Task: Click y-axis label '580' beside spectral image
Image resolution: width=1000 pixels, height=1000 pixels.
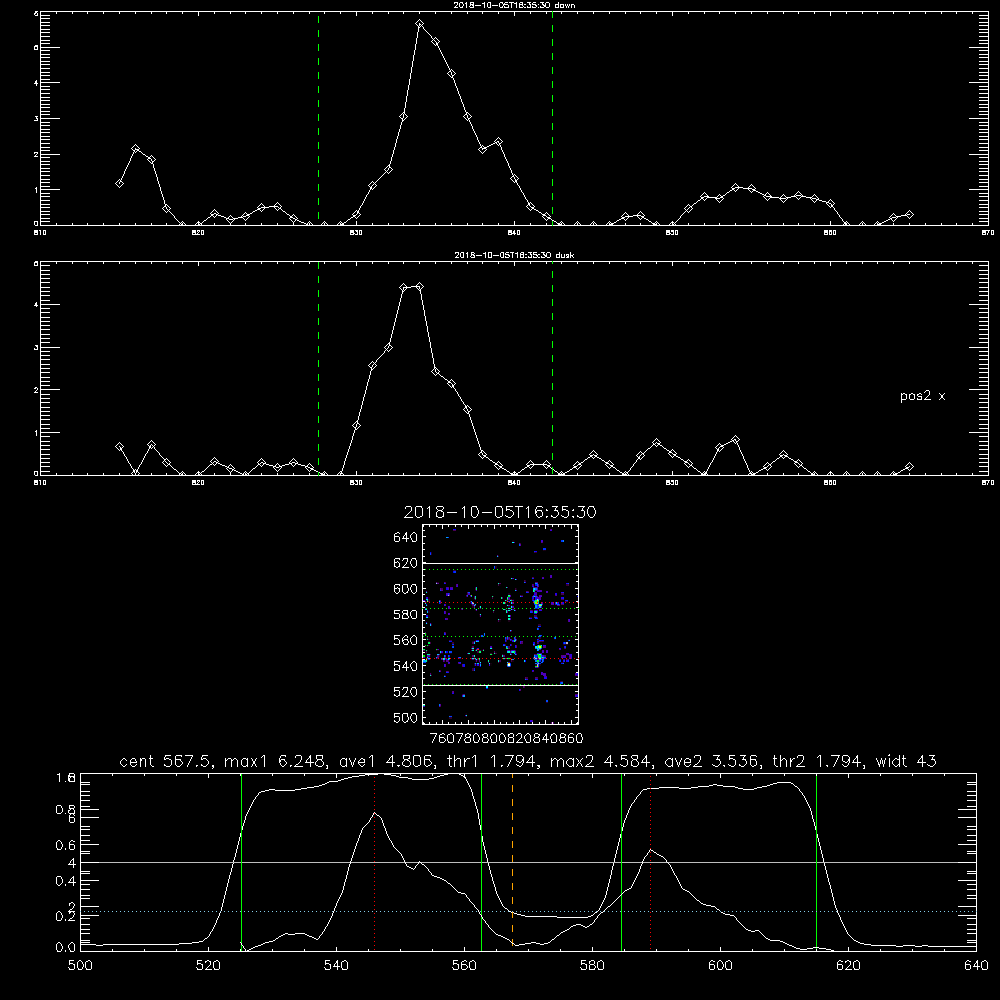Action: 406,615
